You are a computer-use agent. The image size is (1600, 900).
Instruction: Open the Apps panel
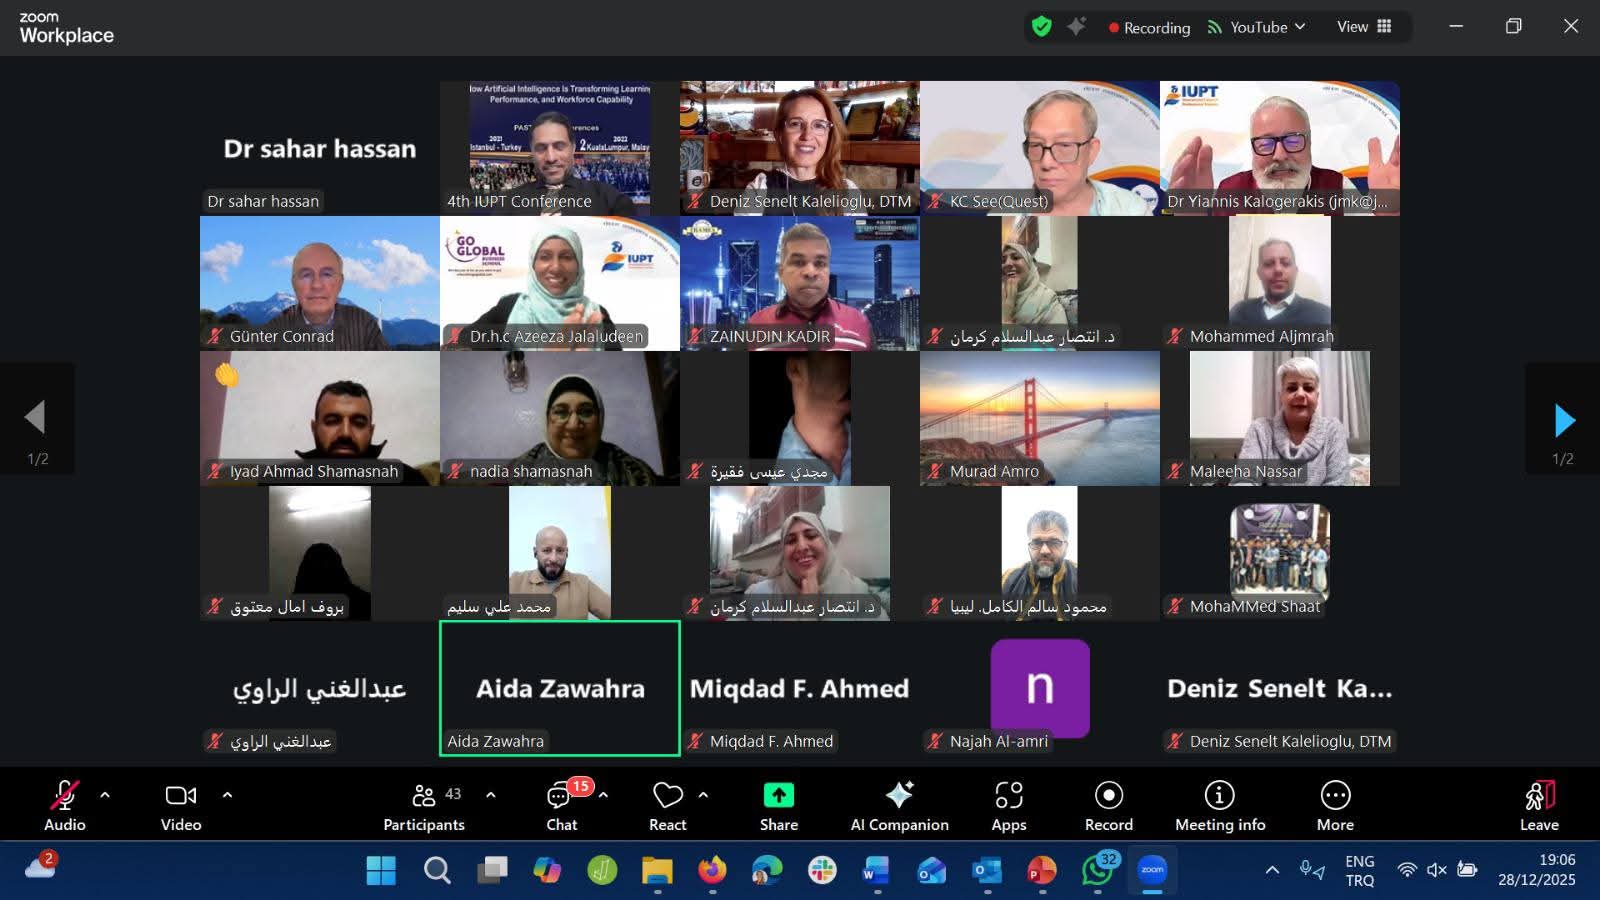coord(1008,807)
